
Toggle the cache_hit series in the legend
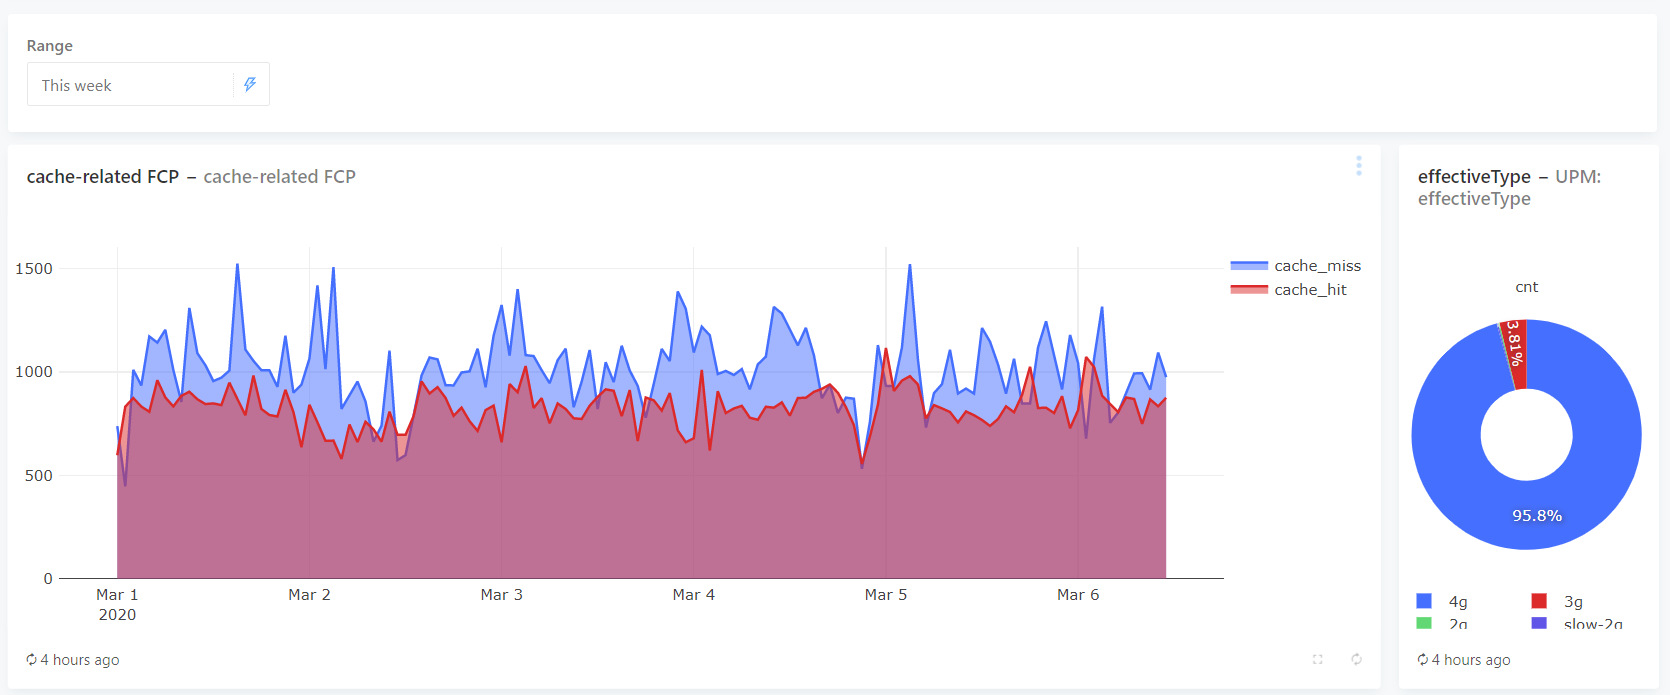(x=1289, y=290)
